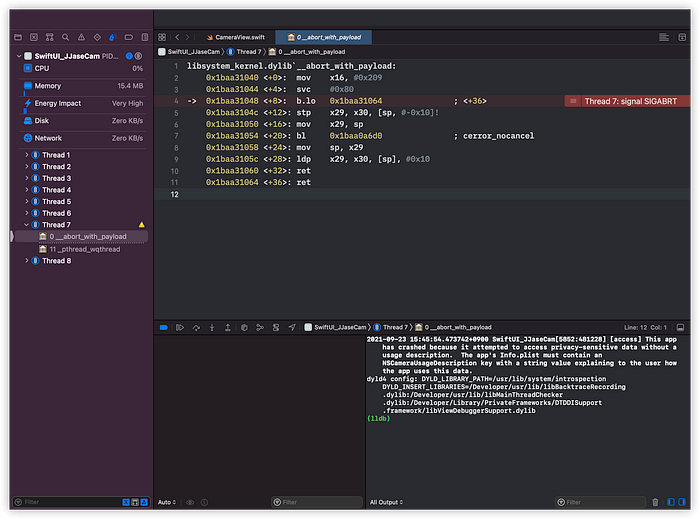Hide the debug area icon
Viewport: 700px width, 519px height.
point(680,328)
